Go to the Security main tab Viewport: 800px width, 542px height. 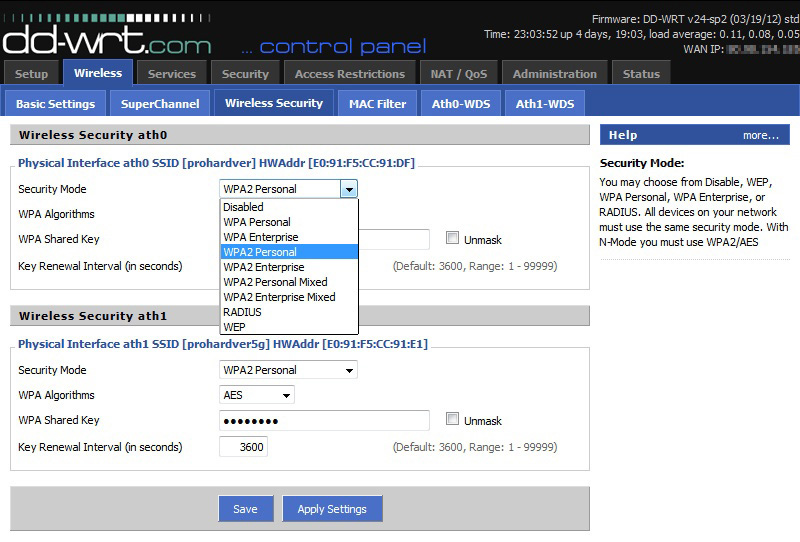pyautogui.click(x=245, y=73)
